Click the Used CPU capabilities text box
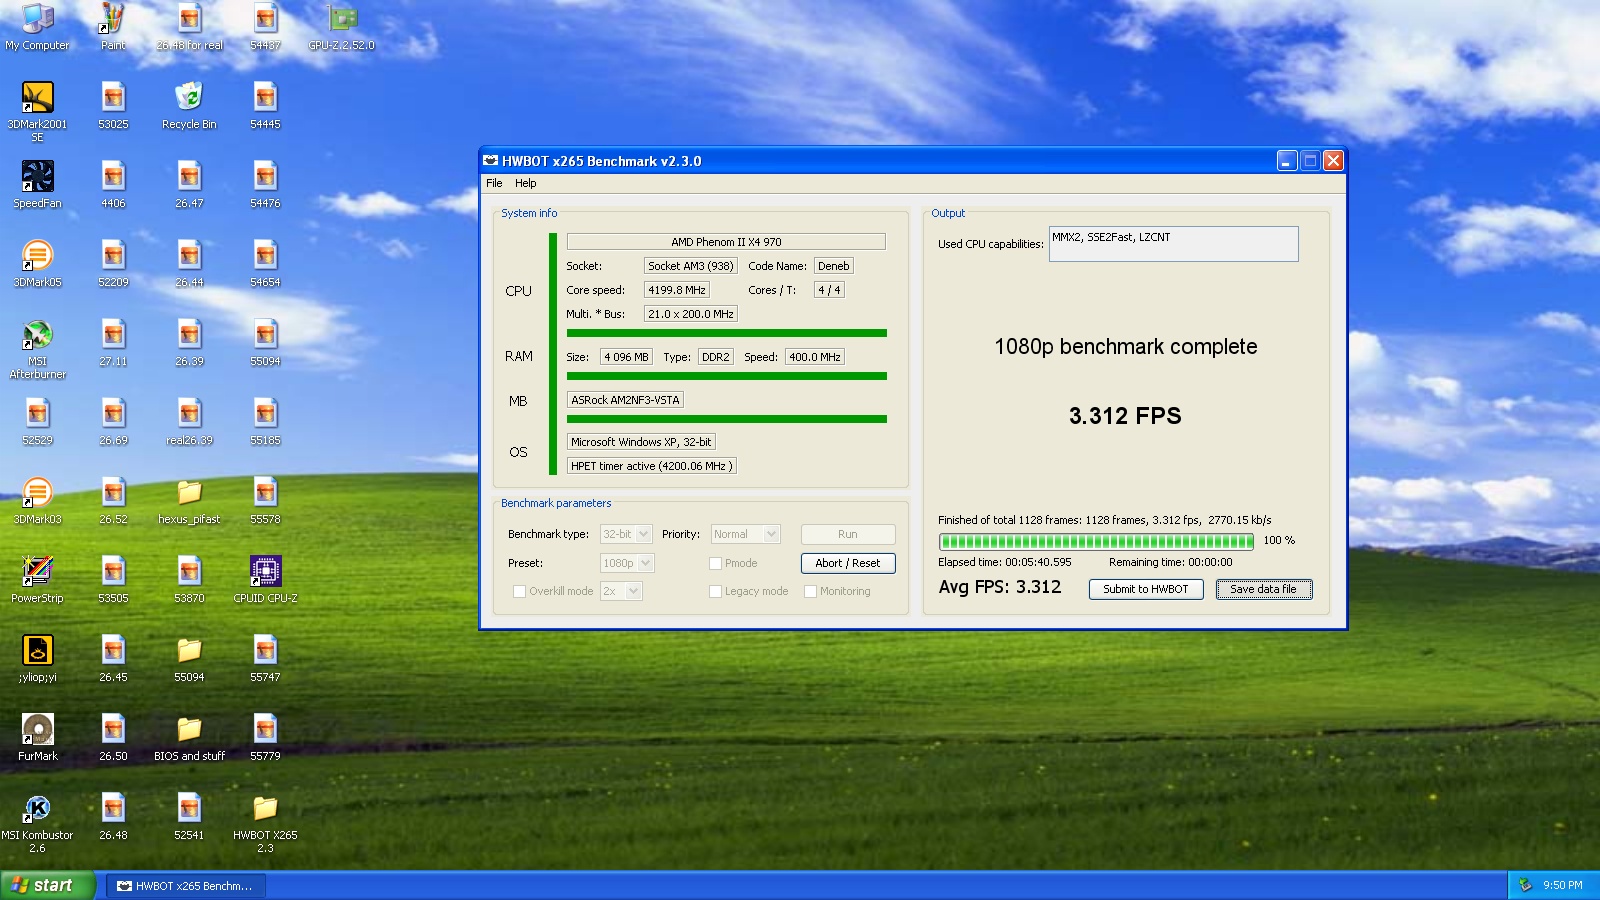The width and height of the screenshot is (1600, 900). click(1173, 244)
